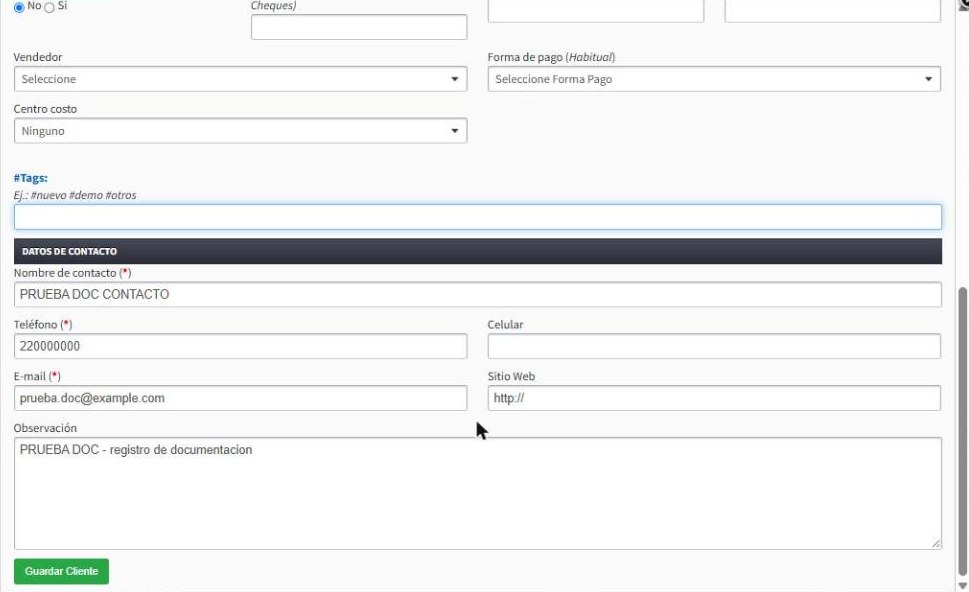Image resolution: width=969 pixels, height=592 pixels.
Task: Open the Vendedor dropdown
Action: [x=240, y=79]
